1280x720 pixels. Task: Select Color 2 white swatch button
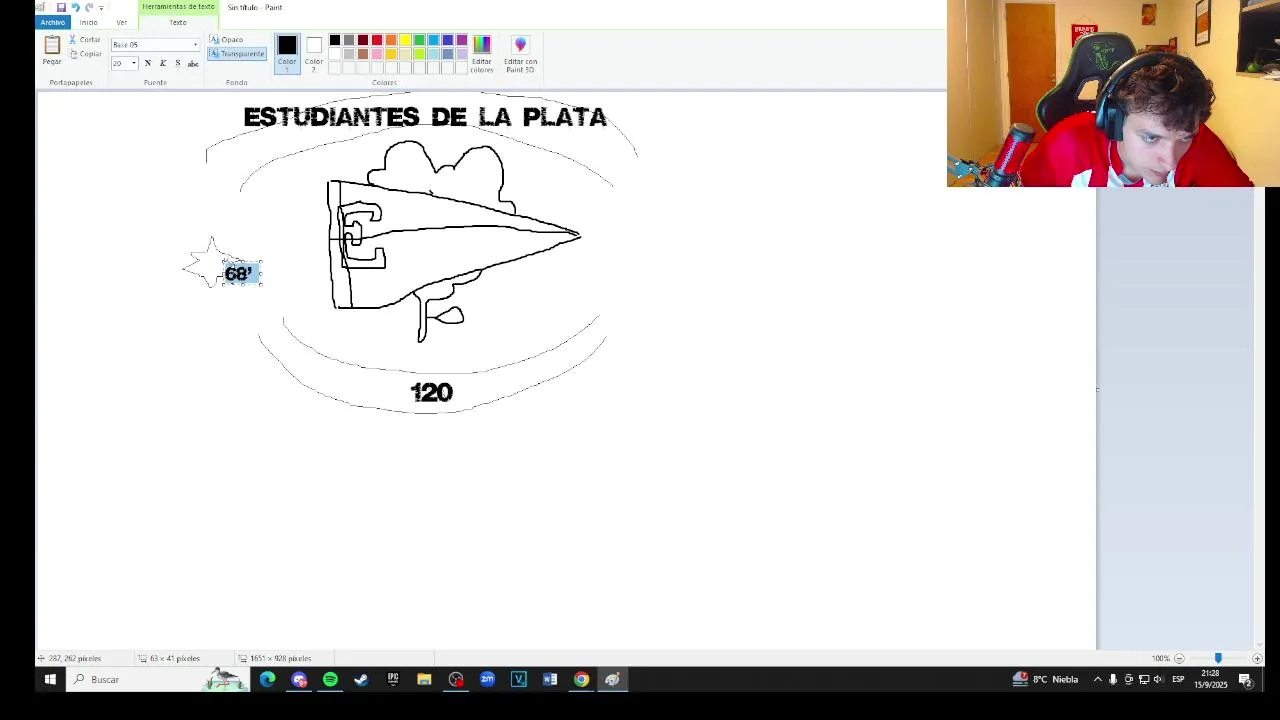click(x=314, y=52)
